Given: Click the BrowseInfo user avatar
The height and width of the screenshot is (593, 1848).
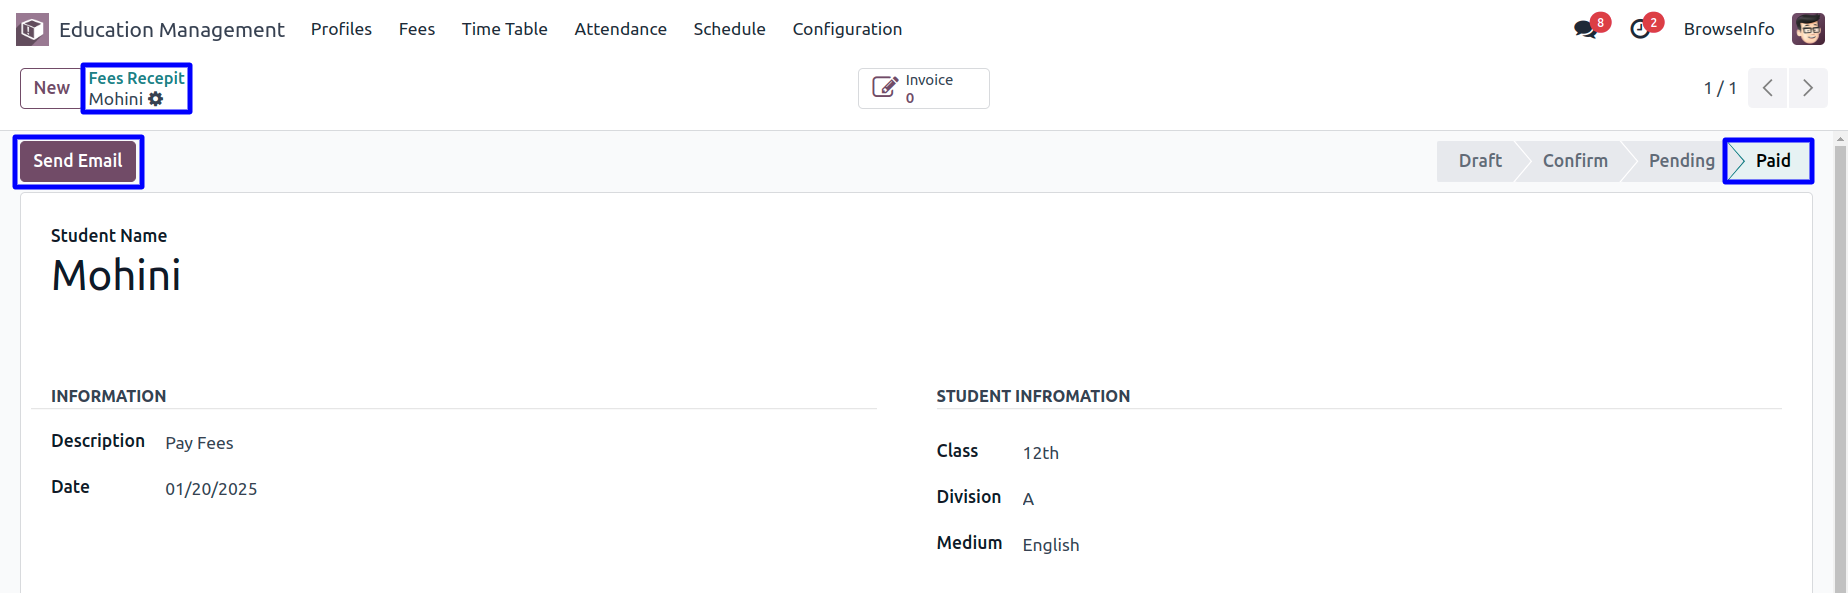Looking at the screenshot, I should 1808,29.
